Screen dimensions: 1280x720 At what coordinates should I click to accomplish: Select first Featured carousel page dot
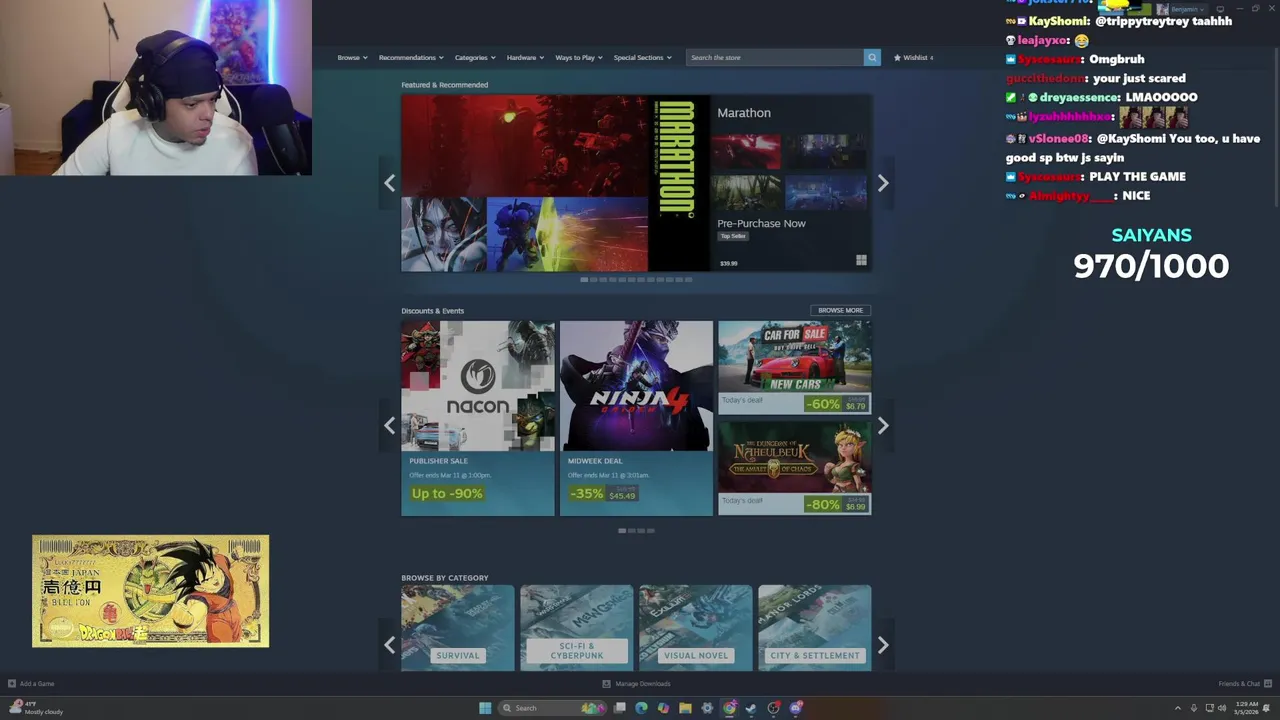coord(584,280)
